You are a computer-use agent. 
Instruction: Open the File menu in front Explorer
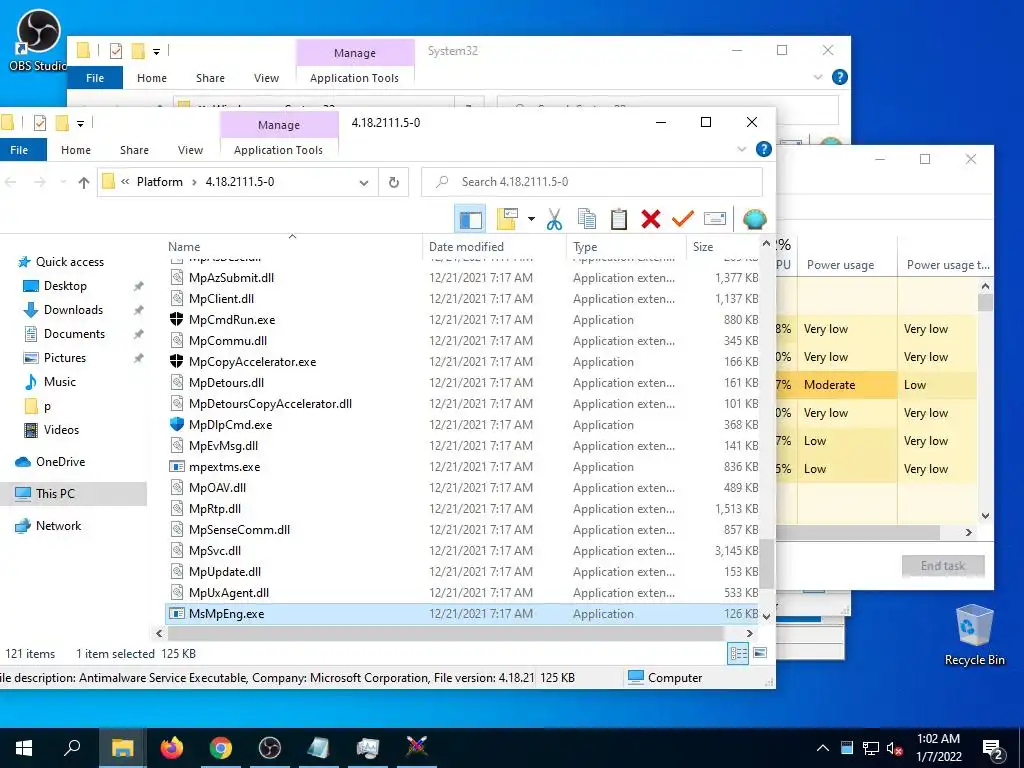tap(19, 150)
